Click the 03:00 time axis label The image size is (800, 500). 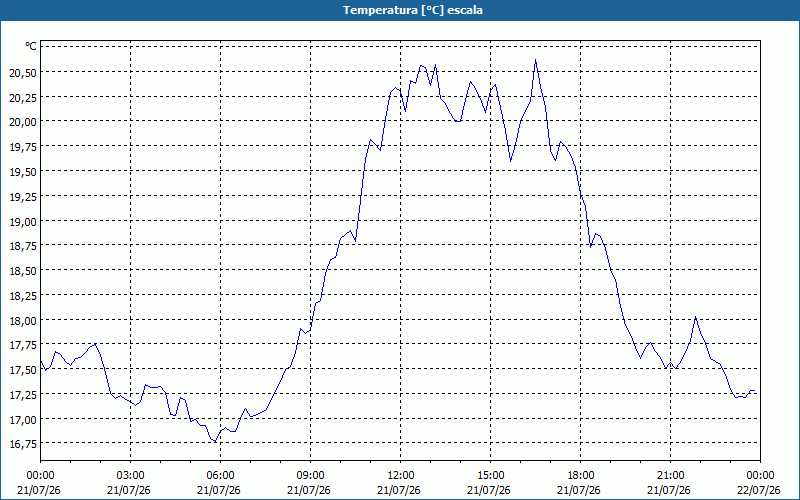click(131, 476)
